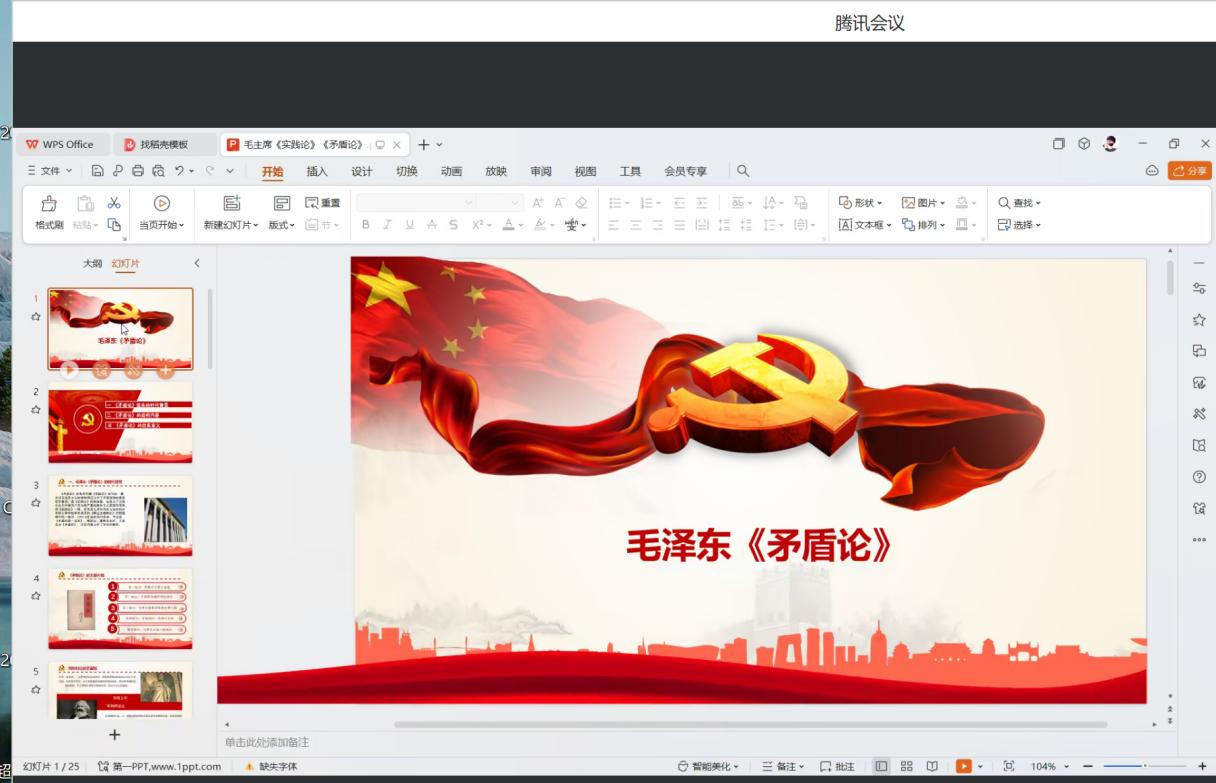Click the cut scissors icon
The width and height of the screenshot is (1216, 783).
click(114, 203)
